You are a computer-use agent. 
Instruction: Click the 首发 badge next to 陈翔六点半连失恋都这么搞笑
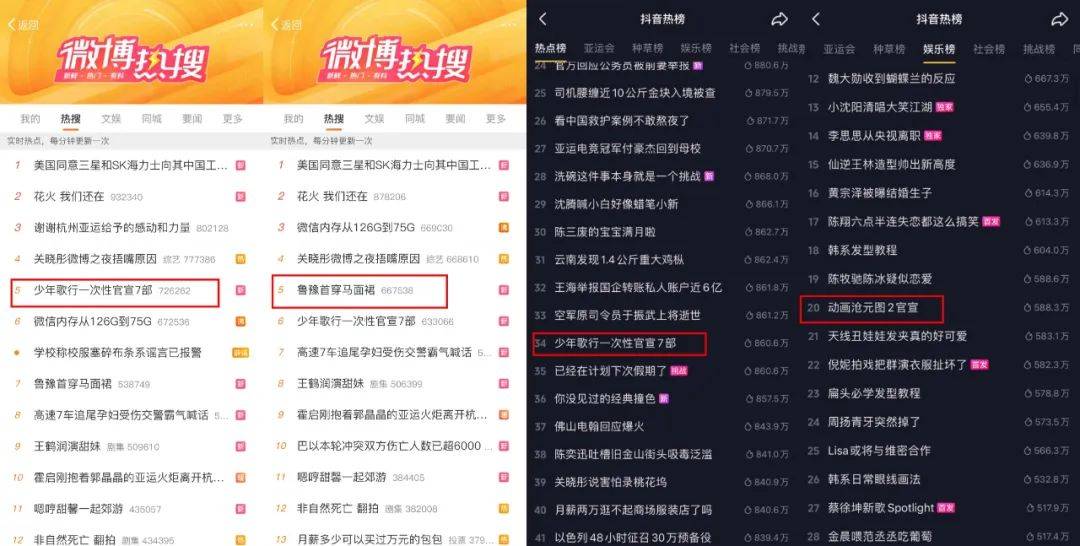click(990, 222)
